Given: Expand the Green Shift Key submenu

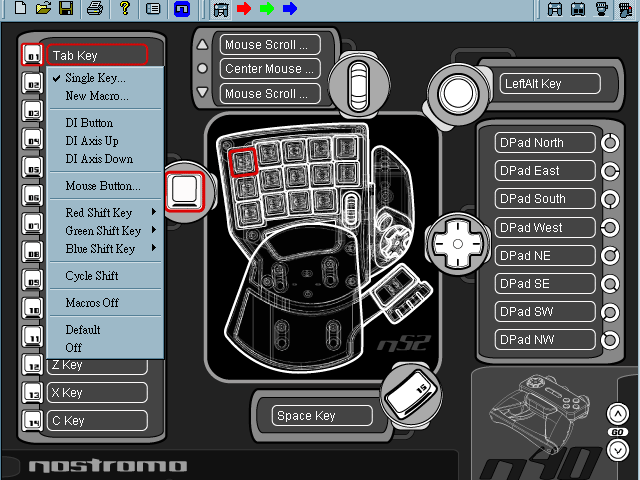Looking at the screenshot, I should 106,231.
